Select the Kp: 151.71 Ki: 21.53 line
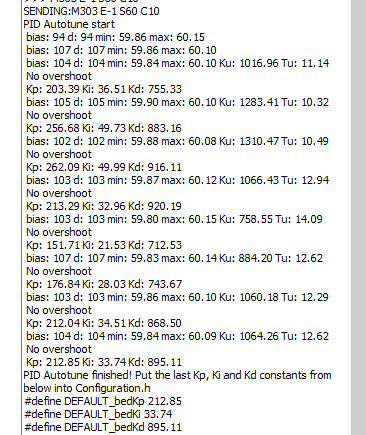 point(104,245)
